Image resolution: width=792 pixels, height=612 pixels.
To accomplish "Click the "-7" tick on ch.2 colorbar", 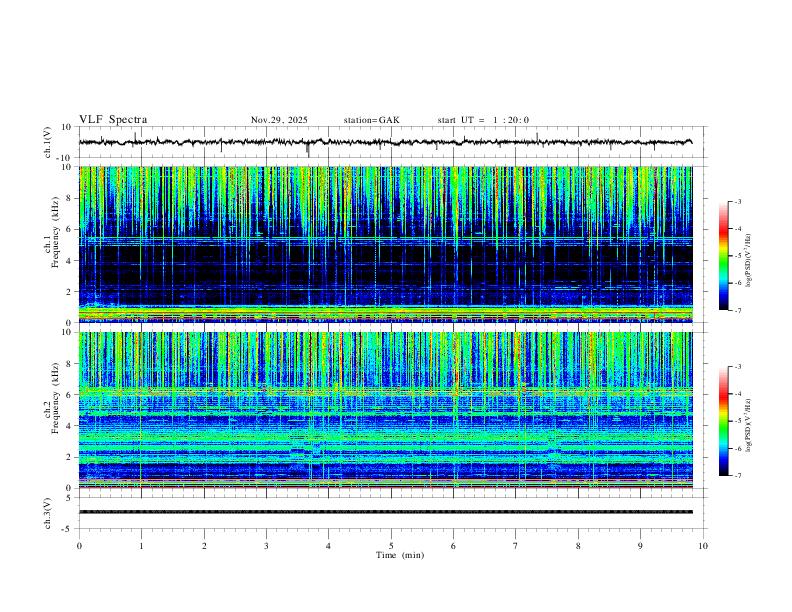I will (x=738, y=476).
